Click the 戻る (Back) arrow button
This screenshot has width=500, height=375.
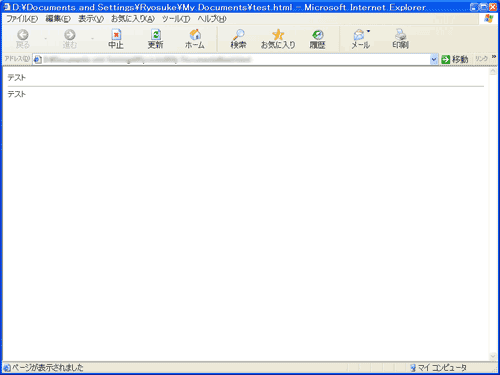point(23,39)
